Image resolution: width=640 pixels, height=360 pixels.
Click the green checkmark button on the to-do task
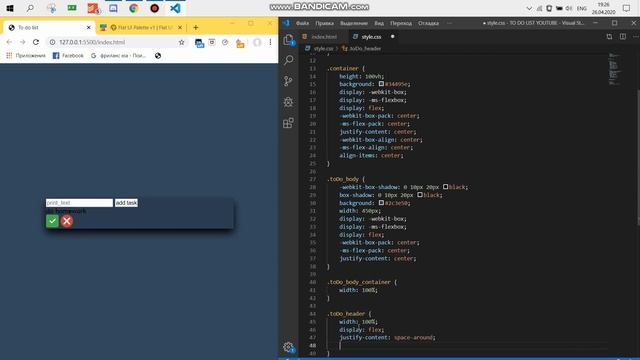[x=52, y=221]
